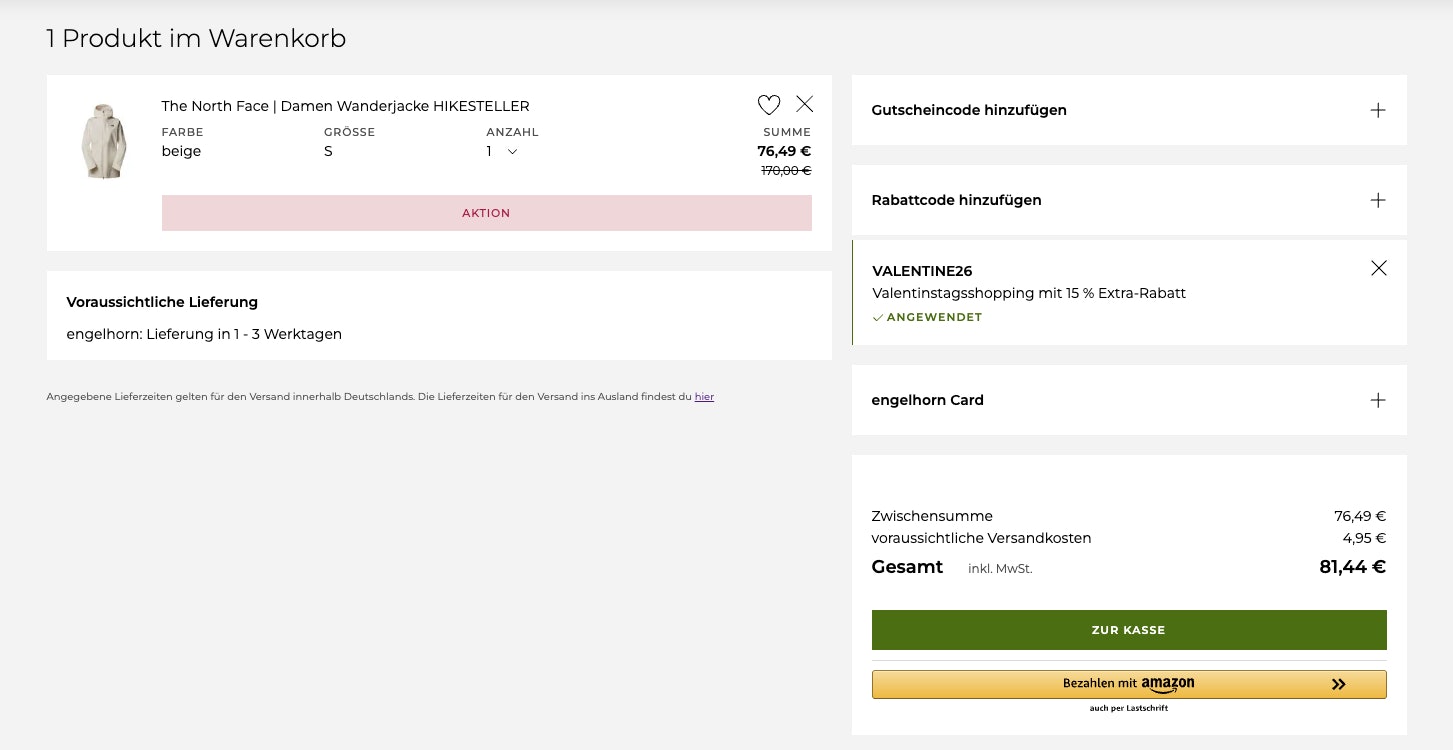Click double-arrow icon on Amazon pay button
The height and width of the screenshot is (750, 1453).
click(1338, 685)
